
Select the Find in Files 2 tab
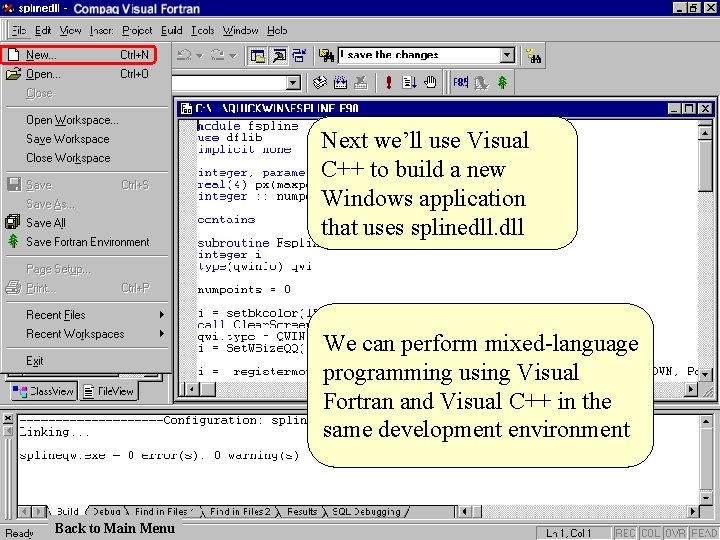click(x=240, y=512)
